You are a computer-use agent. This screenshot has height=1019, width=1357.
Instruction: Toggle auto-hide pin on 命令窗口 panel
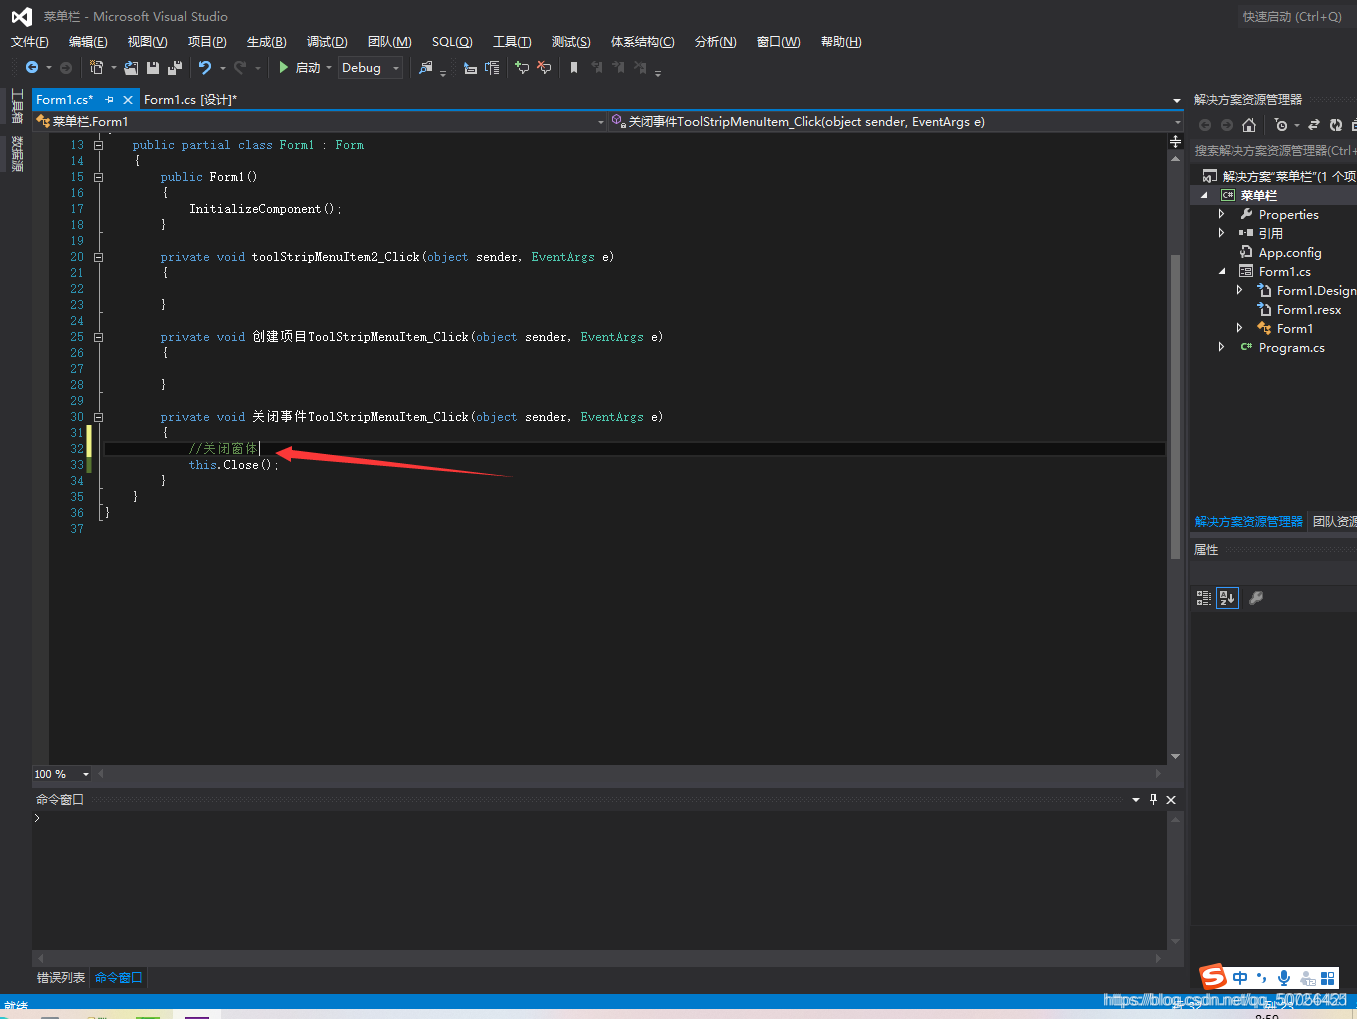tap(1153, 800)
